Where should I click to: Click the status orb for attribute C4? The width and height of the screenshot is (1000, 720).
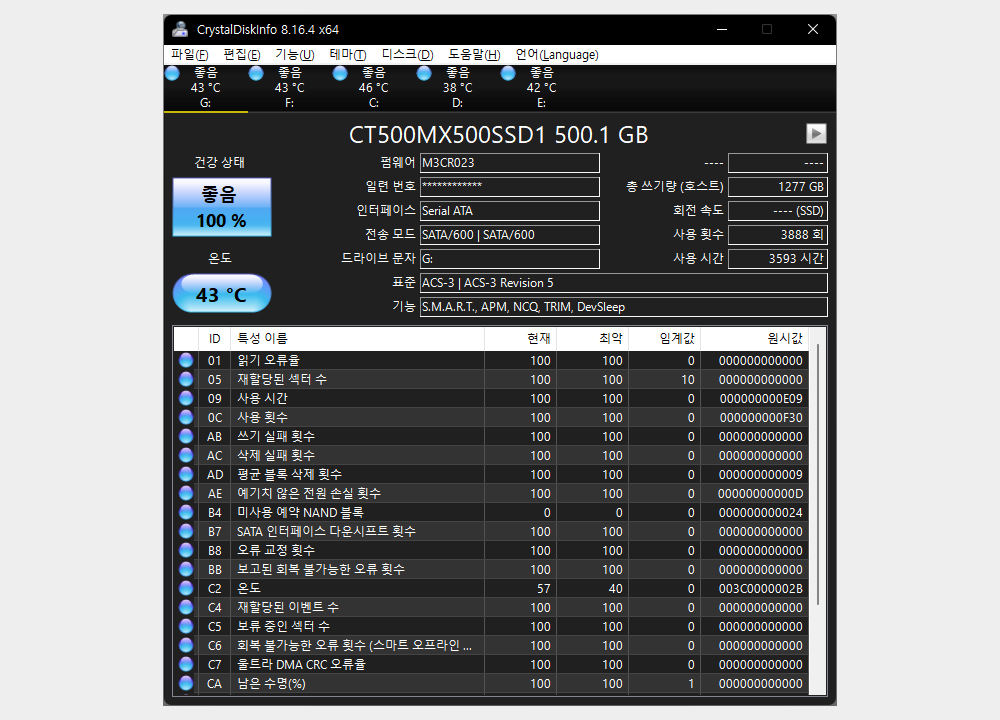[x=186, y=607]
